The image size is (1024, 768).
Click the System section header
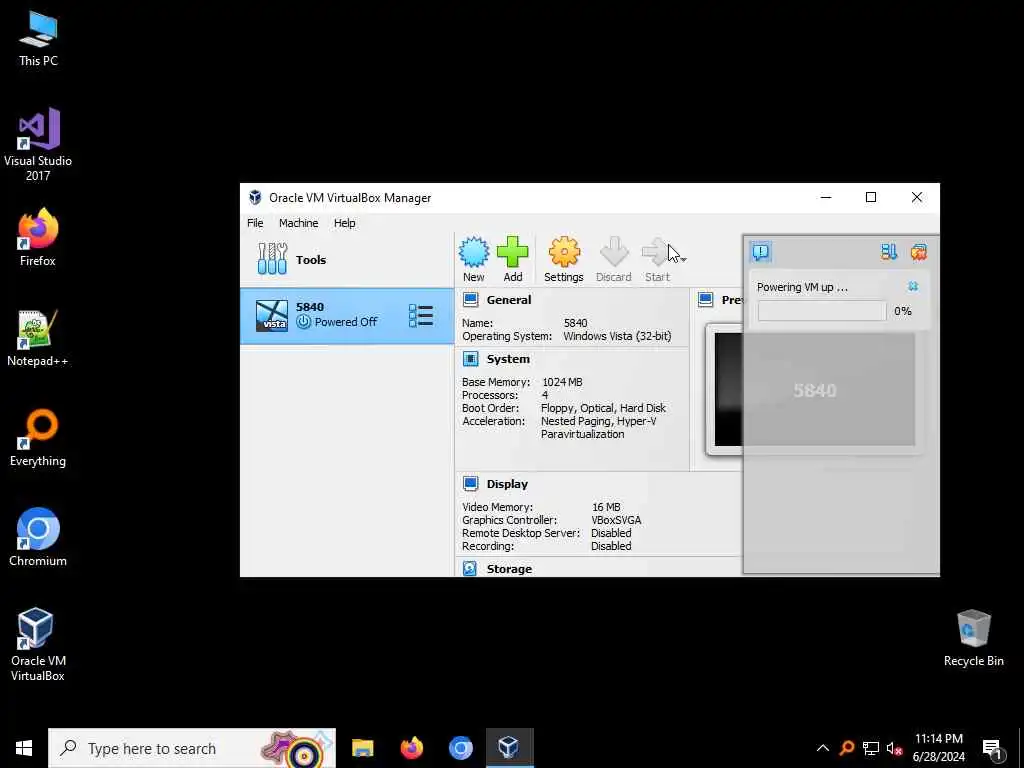[508, 359]
